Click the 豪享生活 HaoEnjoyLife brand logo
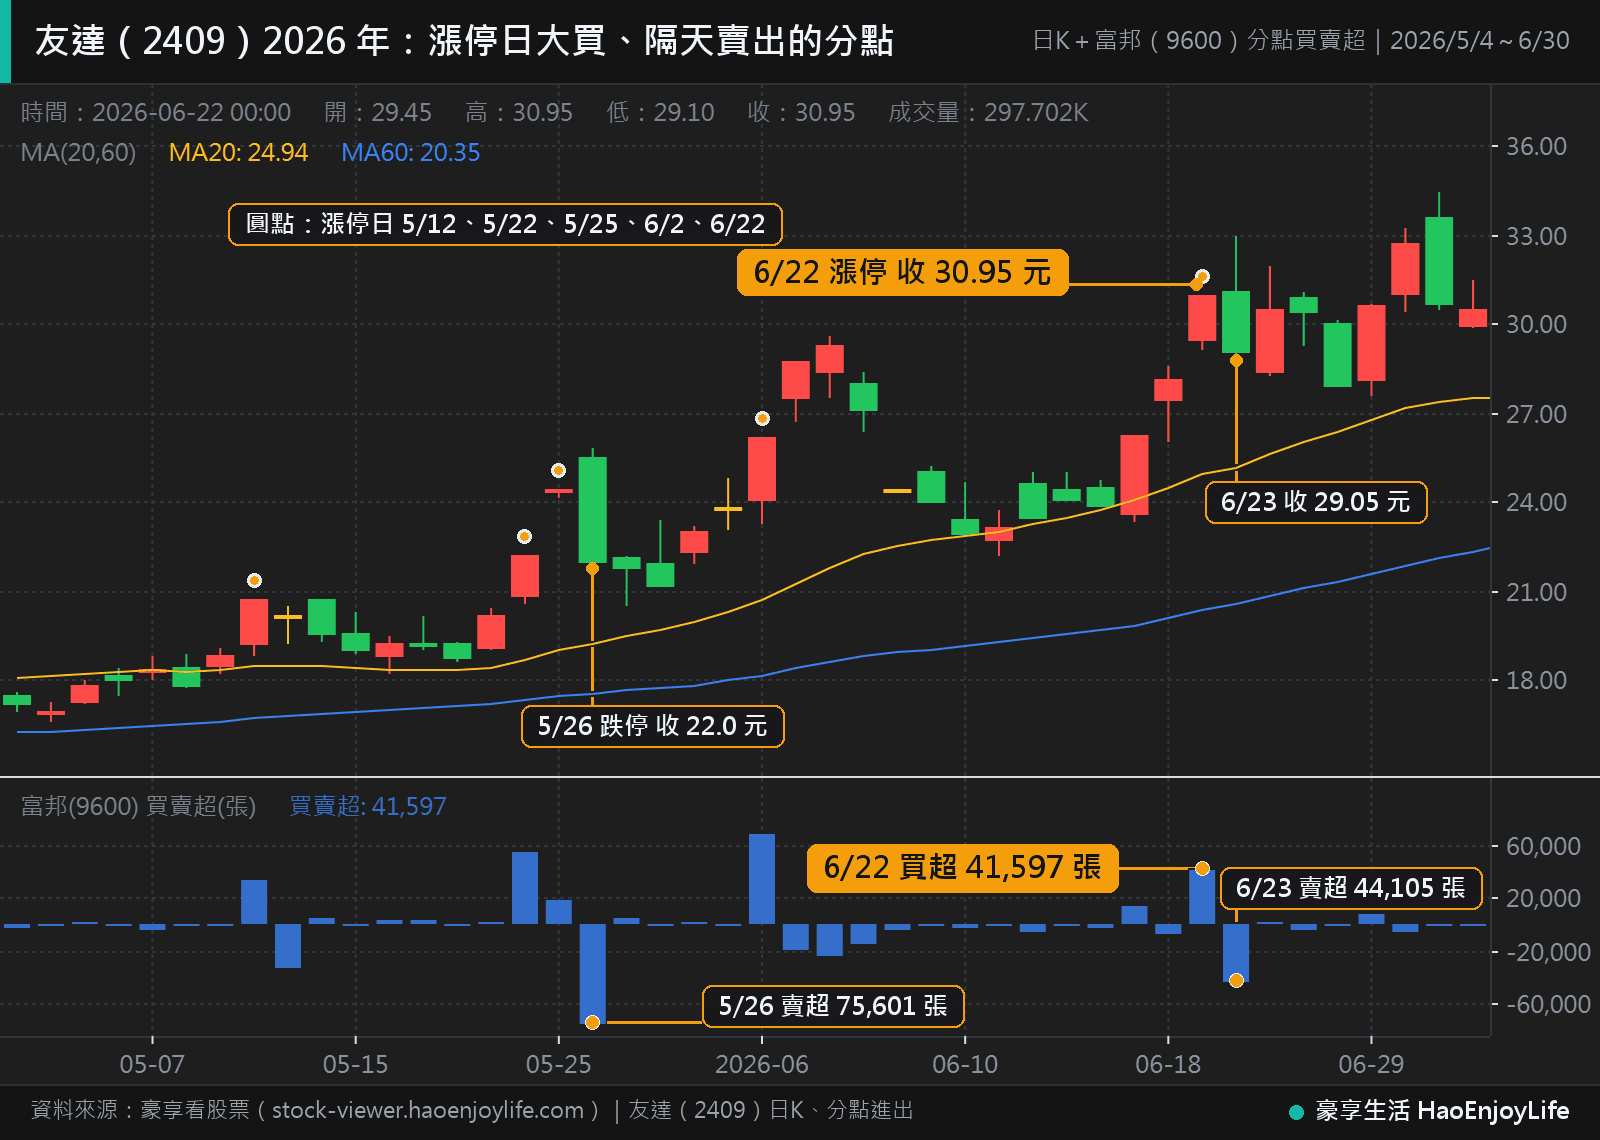This screenshot has width=1600, height=1140. 1429,1111
